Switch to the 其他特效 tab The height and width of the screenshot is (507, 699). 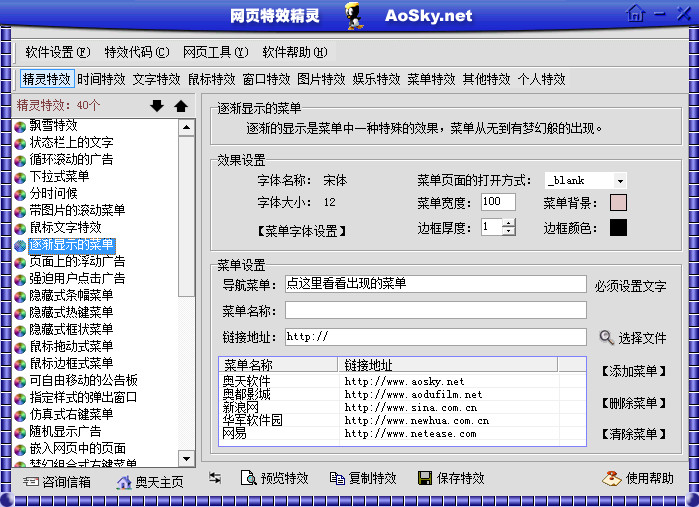tap(486, 79)
